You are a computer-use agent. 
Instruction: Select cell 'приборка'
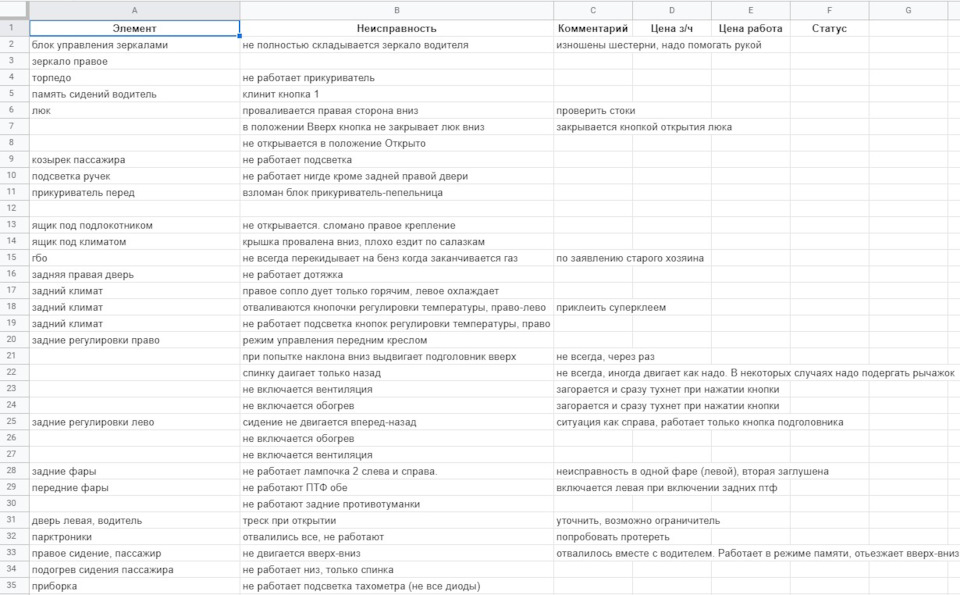click(135, 586)
